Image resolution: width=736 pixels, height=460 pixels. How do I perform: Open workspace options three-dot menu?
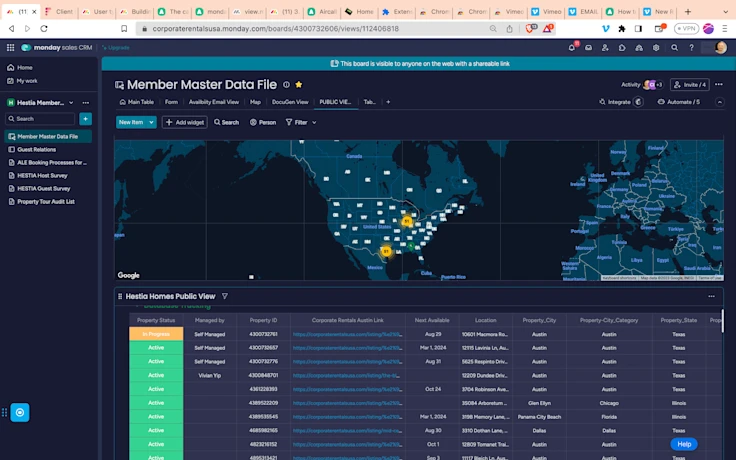pyautogui.click(x=85, y=102)
